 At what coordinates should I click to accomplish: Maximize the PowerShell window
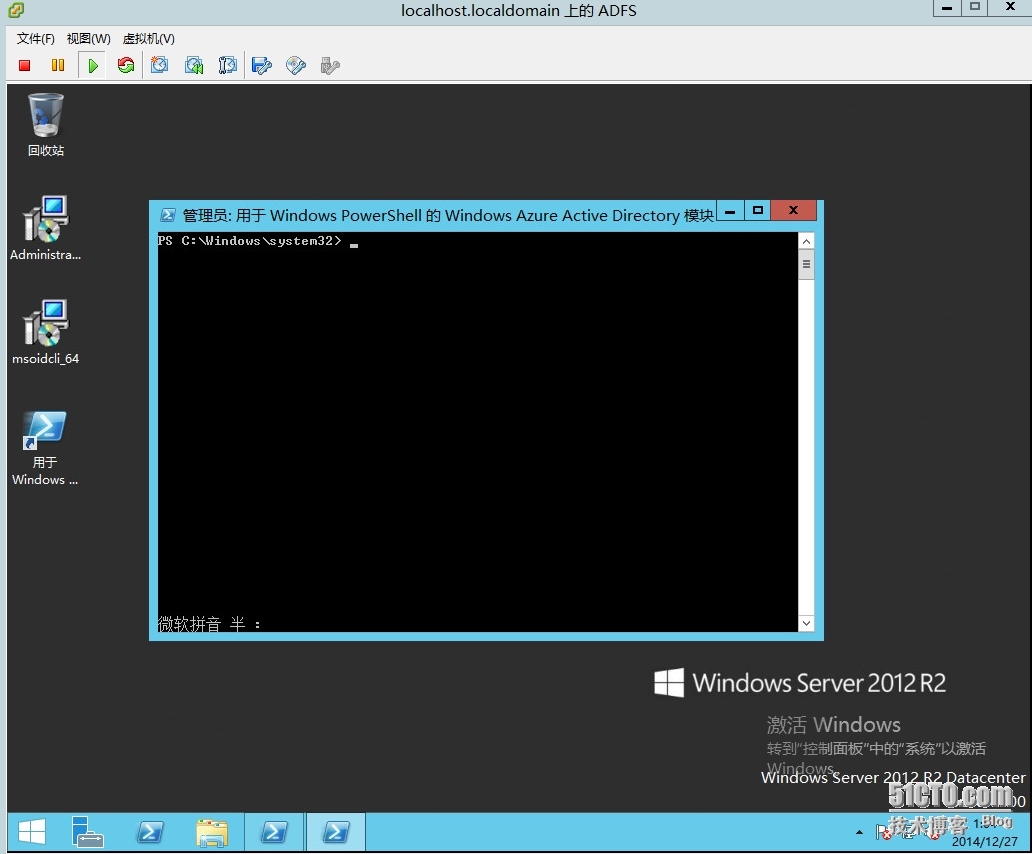[x=758, y=211]
